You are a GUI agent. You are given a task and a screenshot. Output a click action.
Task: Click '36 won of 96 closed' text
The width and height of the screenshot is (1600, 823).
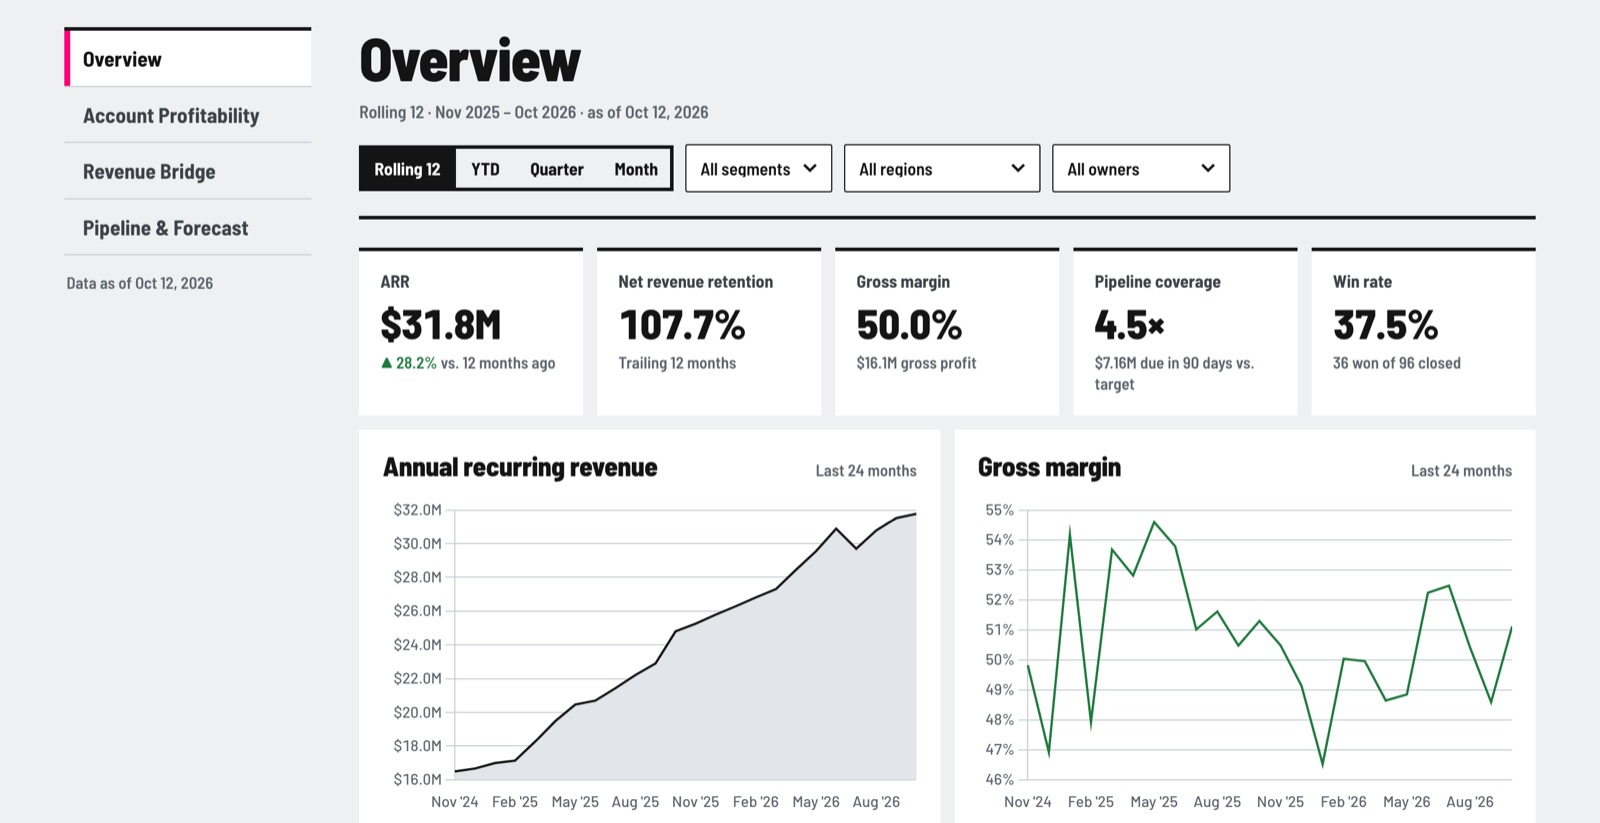pyautogui.click(x=1397, y=363)
